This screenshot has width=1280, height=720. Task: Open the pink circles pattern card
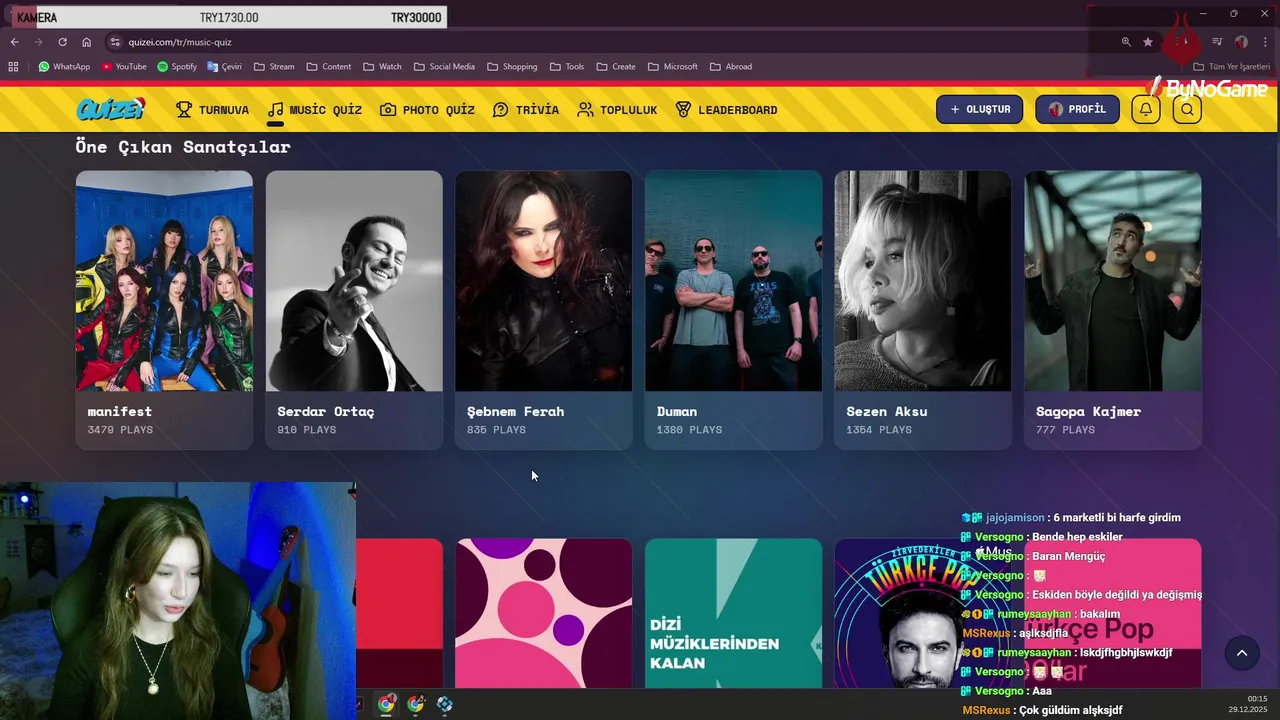pos(543,613)
